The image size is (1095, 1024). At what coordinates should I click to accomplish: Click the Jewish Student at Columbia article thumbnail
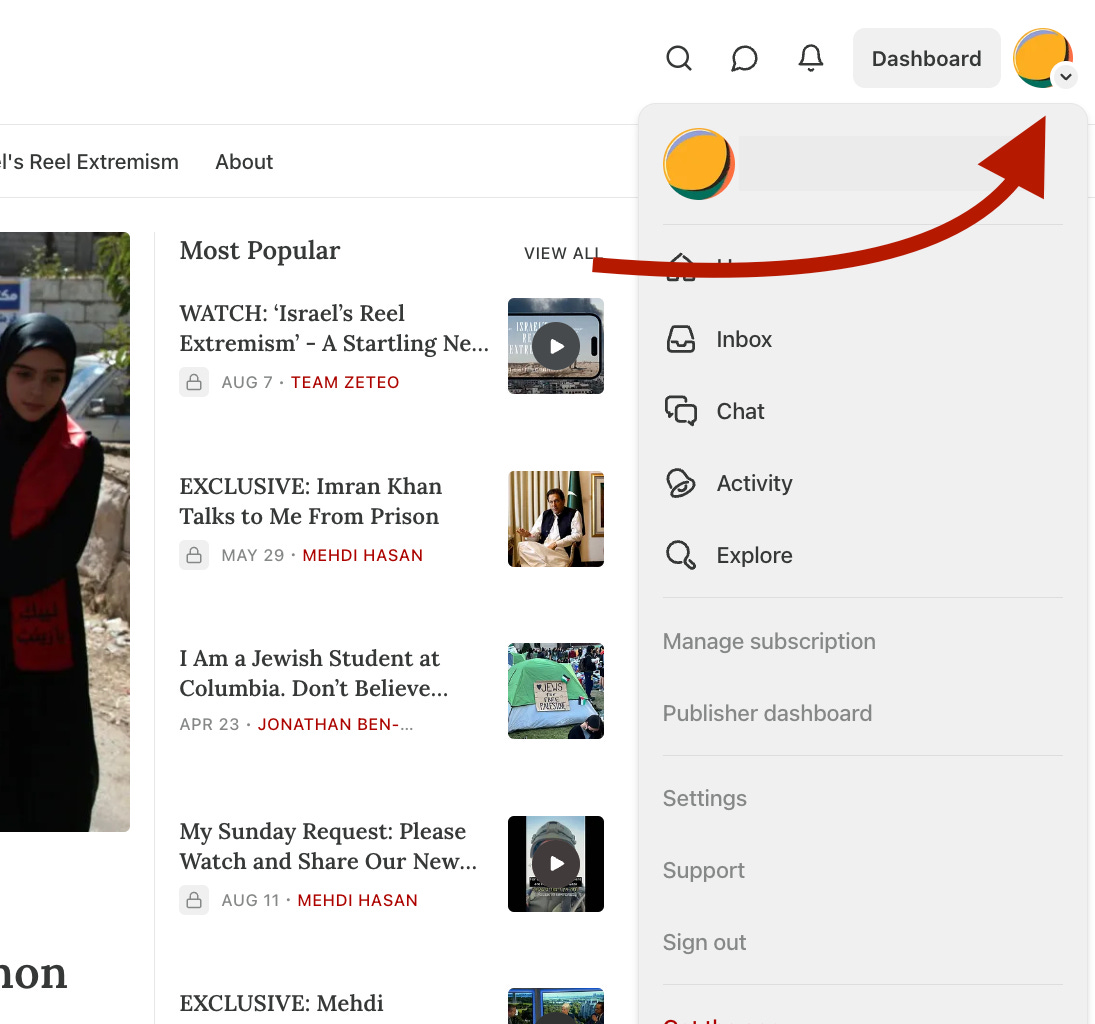click(555, 691)
